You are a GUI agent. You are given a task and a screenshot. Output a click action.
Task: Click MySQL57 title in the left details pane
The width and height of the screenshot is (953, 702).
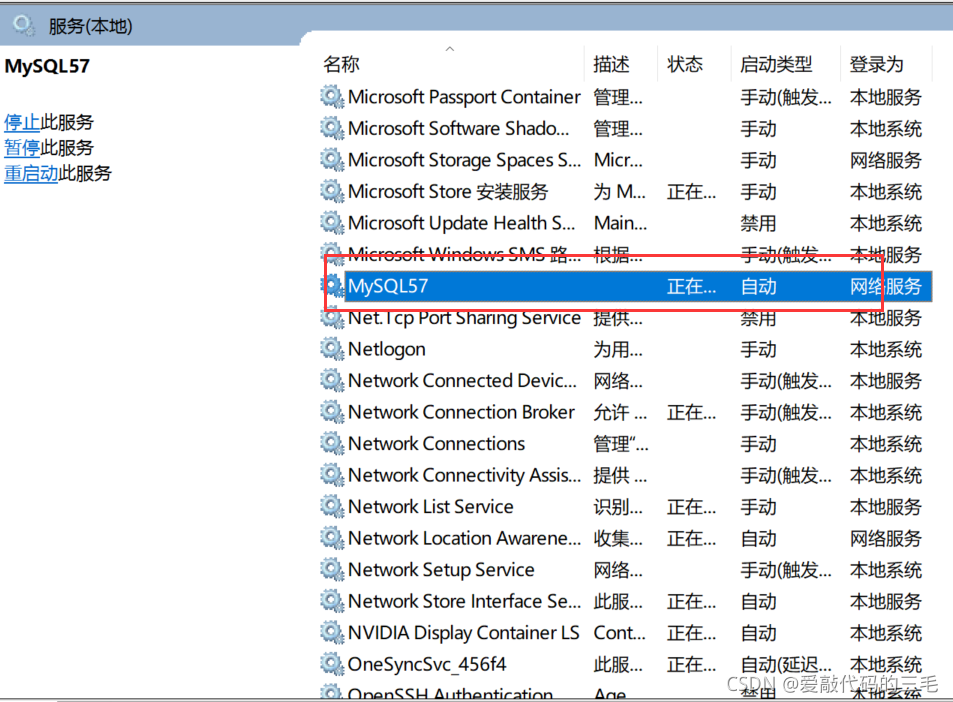(x=47, y=66)
